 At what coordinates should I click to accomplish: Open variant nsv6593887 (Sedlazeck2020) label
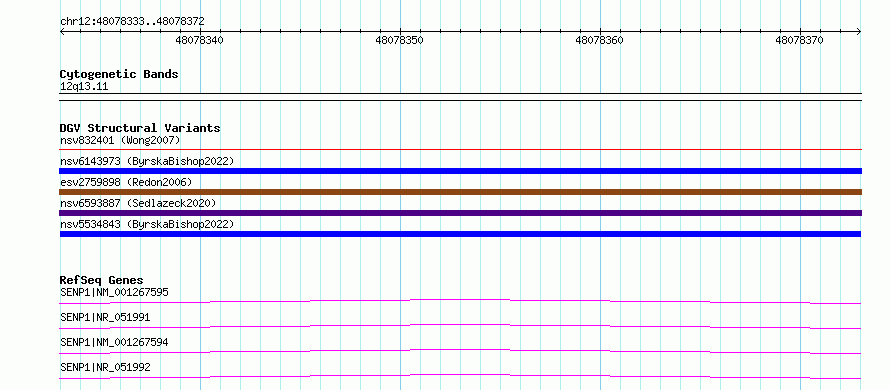(x=138, y=203)
